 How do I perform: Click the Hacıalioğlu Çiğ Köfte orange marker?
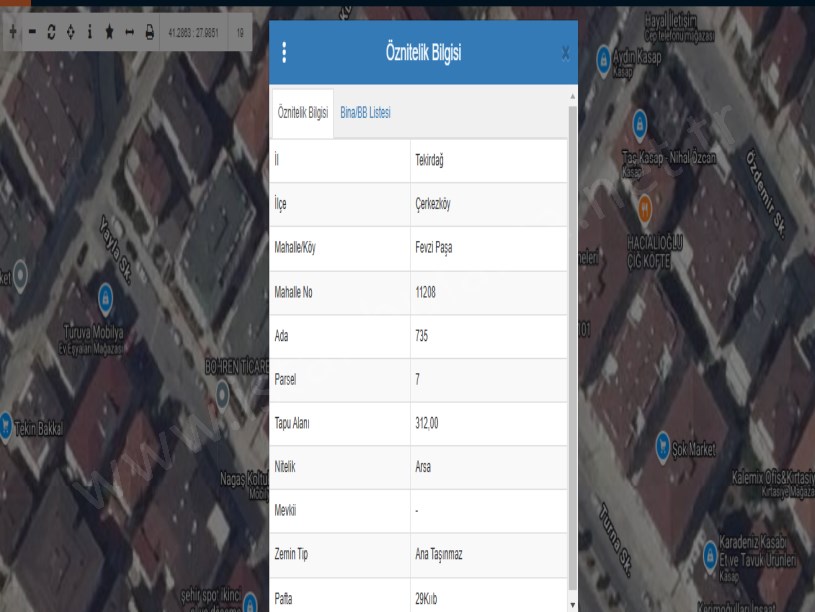[645, 207]
